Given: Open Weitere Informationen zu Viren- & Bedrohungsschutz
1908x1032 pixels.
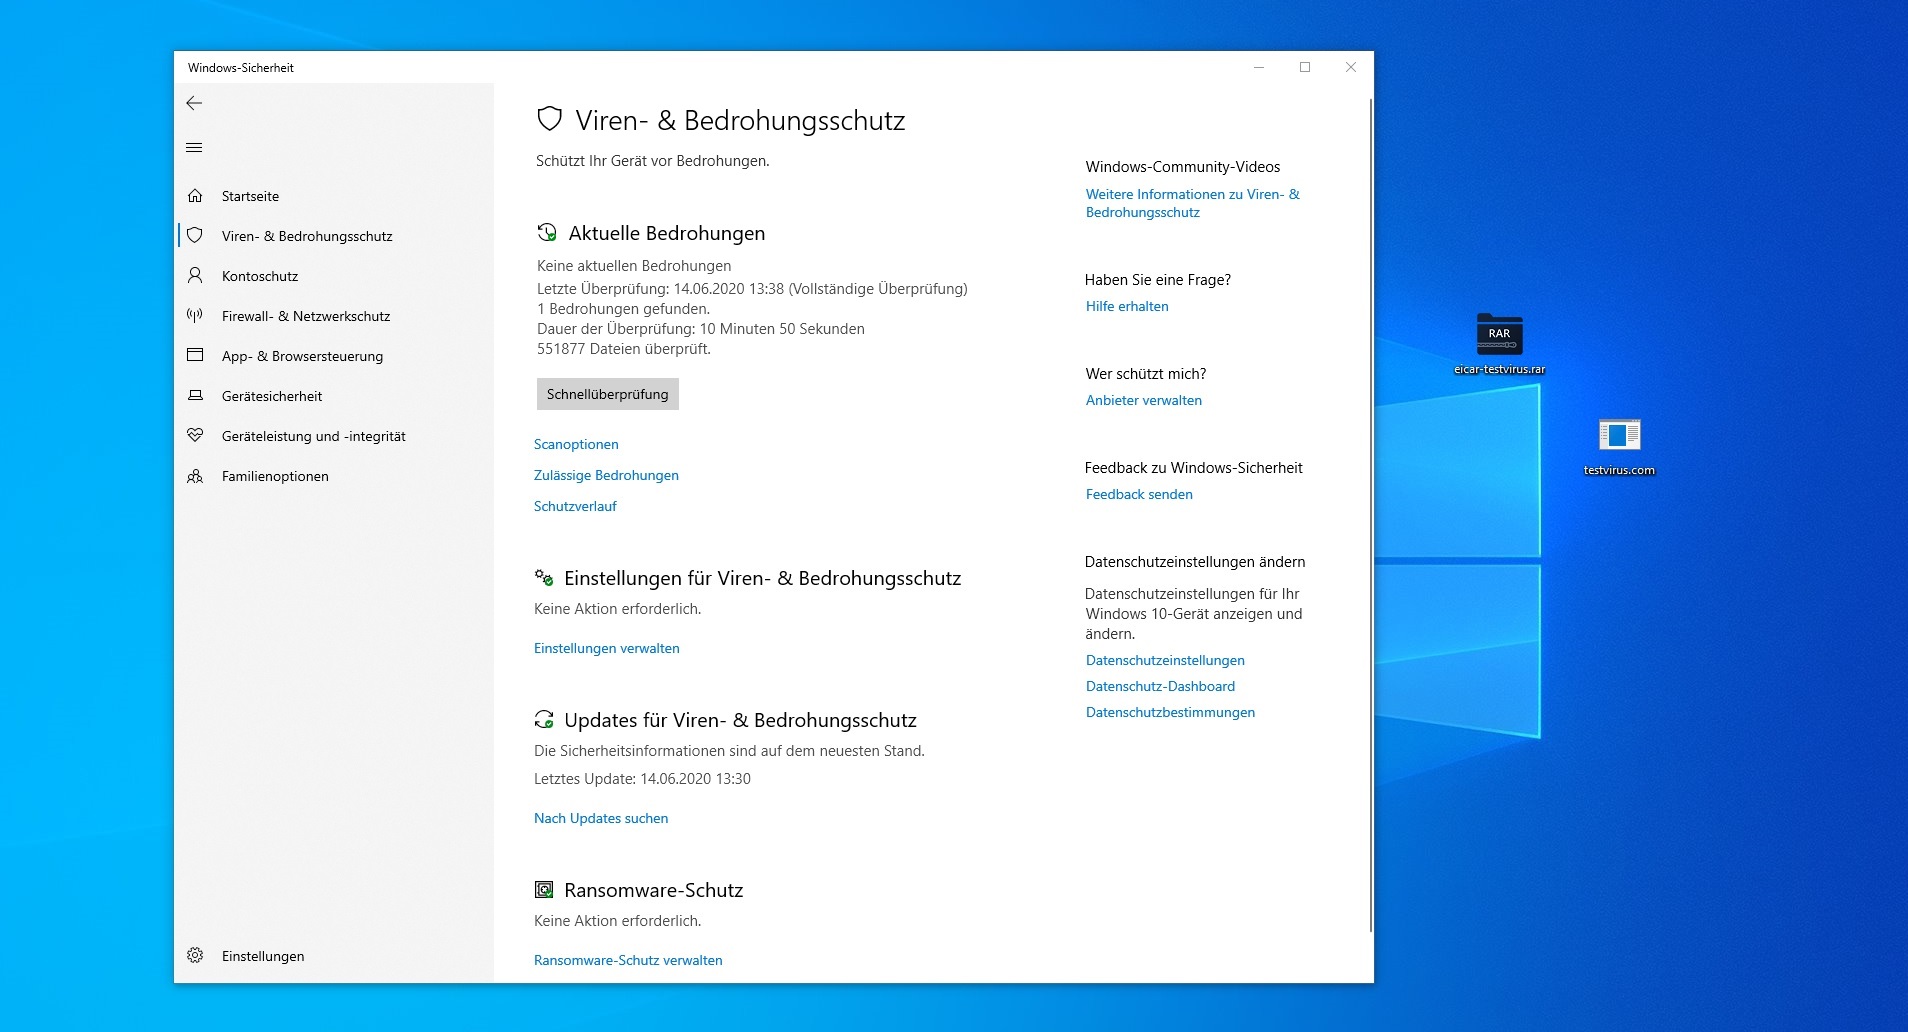Looking at the screenshot, I should [1193, 203].
